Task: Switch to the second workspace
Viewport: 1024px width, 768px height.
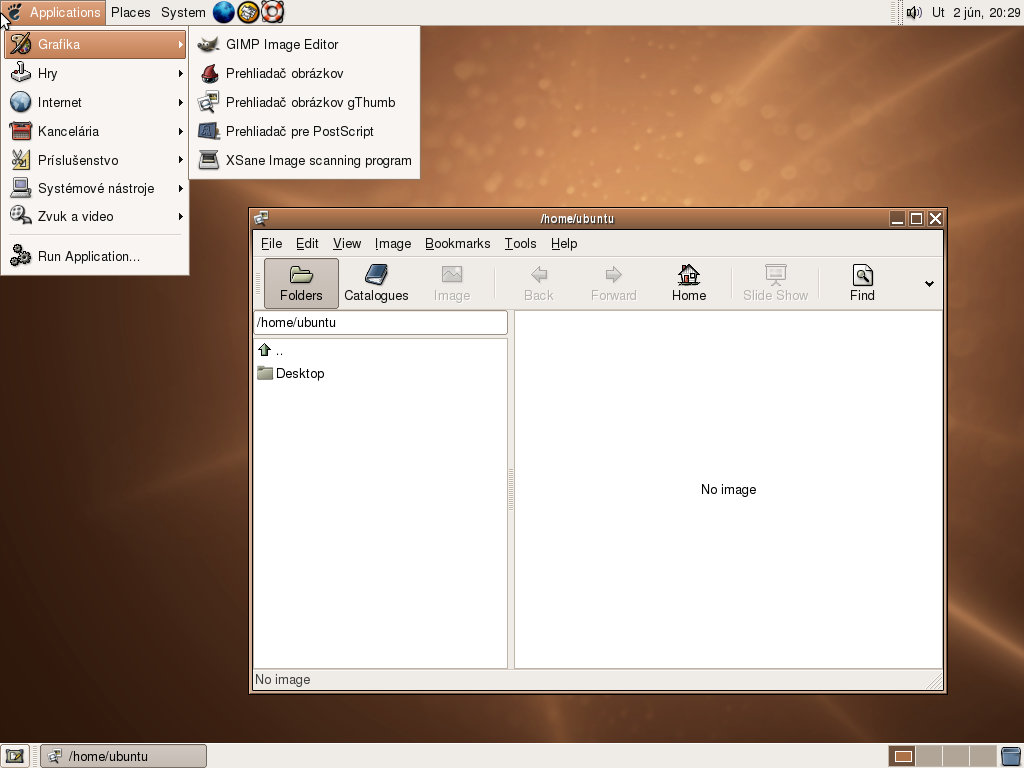Action: [930, 756]
